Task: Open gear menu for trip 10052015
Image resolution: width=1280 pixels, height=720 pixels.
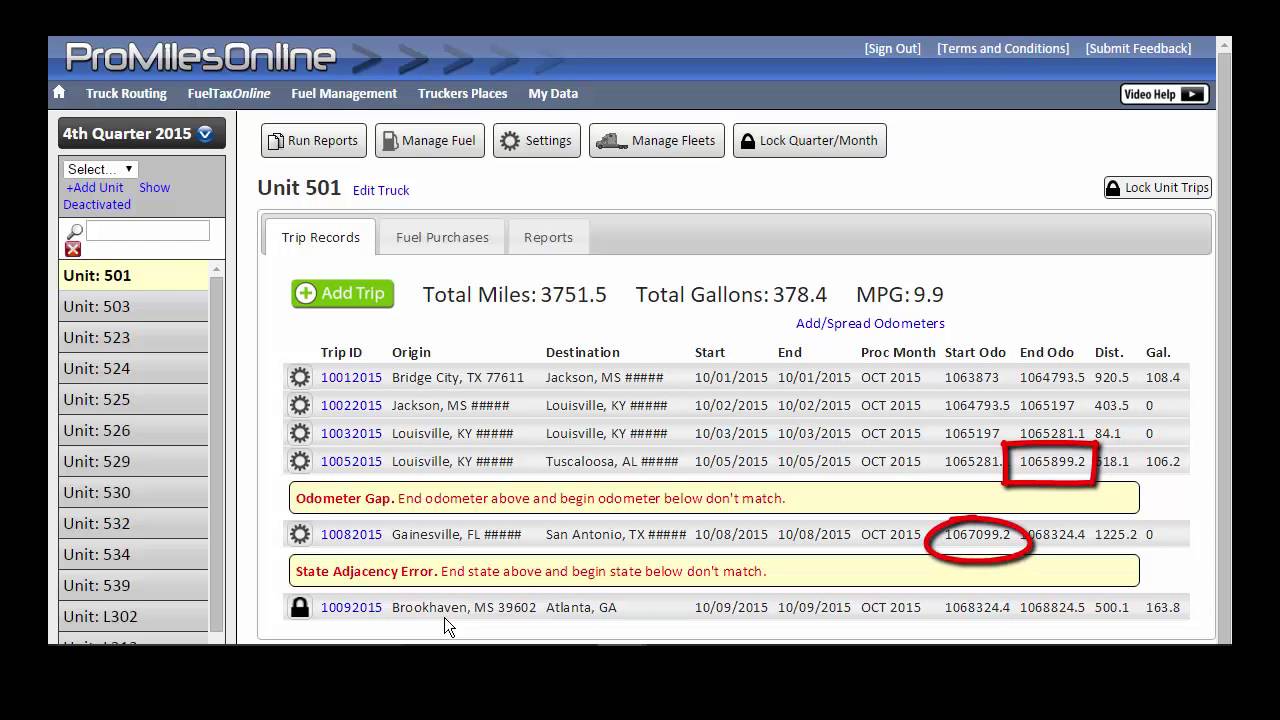Action: click(300, 461)
